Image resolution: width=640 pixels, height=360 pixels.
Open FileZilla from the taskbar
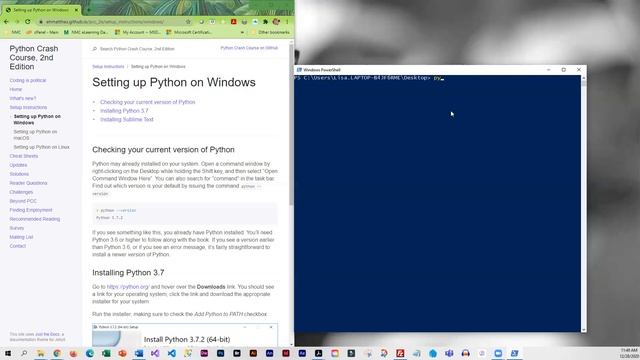(400, 353)
